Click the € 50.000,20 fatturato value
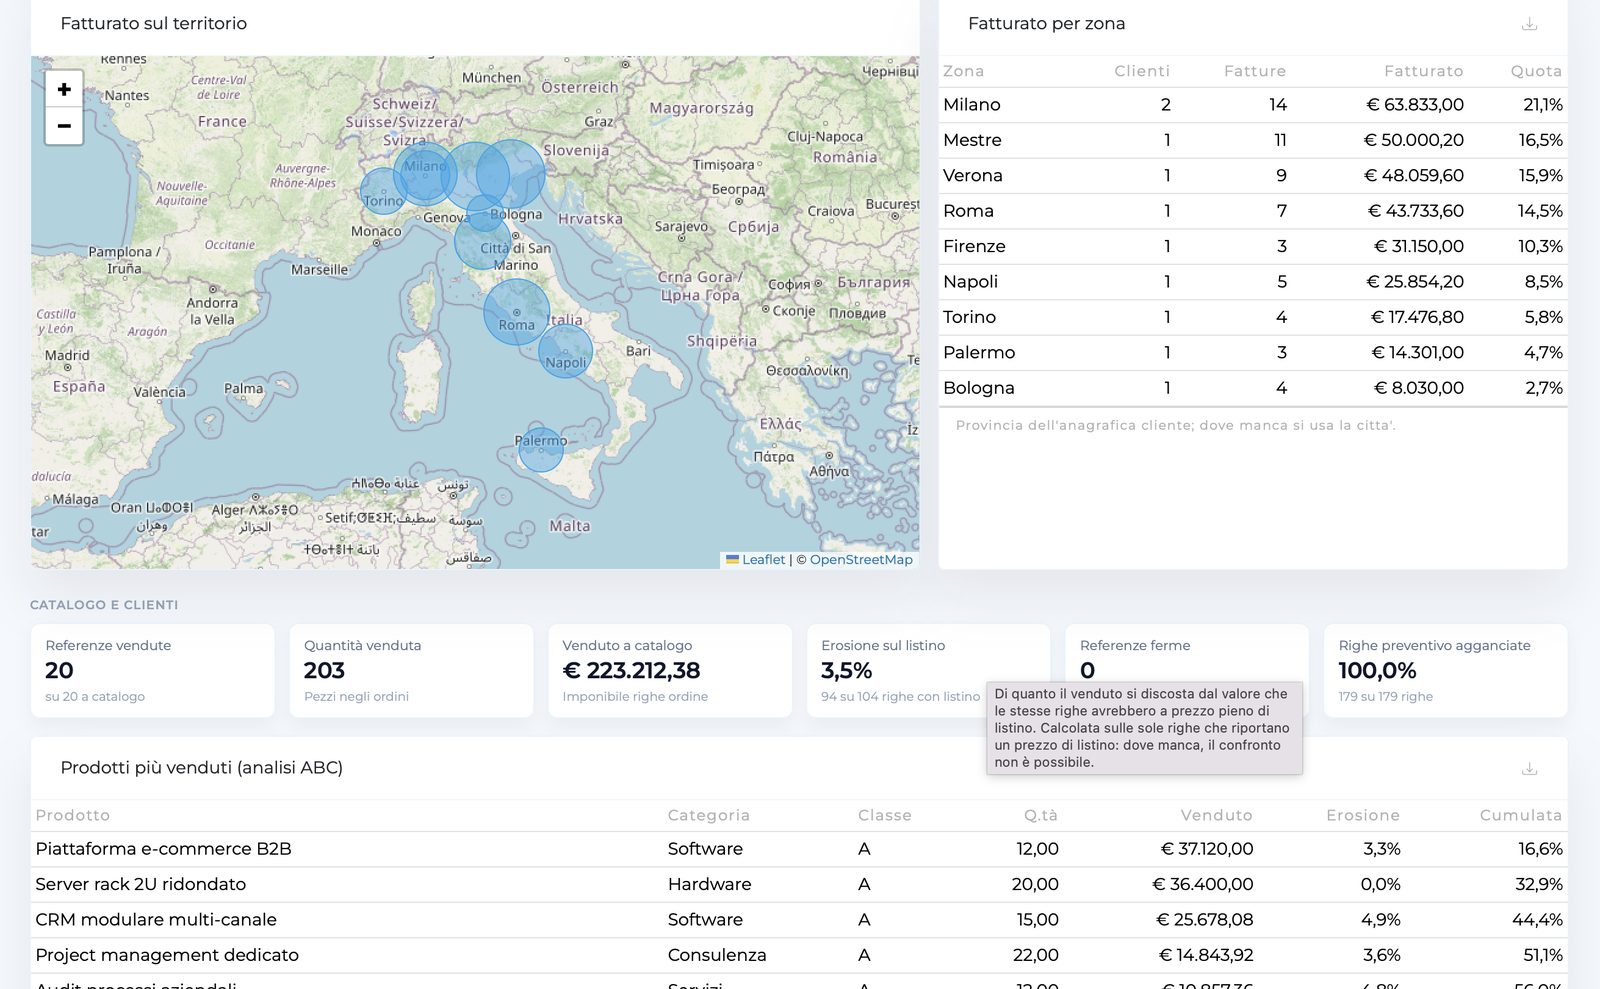The height and width of the screenshot is (989, 1600). (x=1414, y=140)
